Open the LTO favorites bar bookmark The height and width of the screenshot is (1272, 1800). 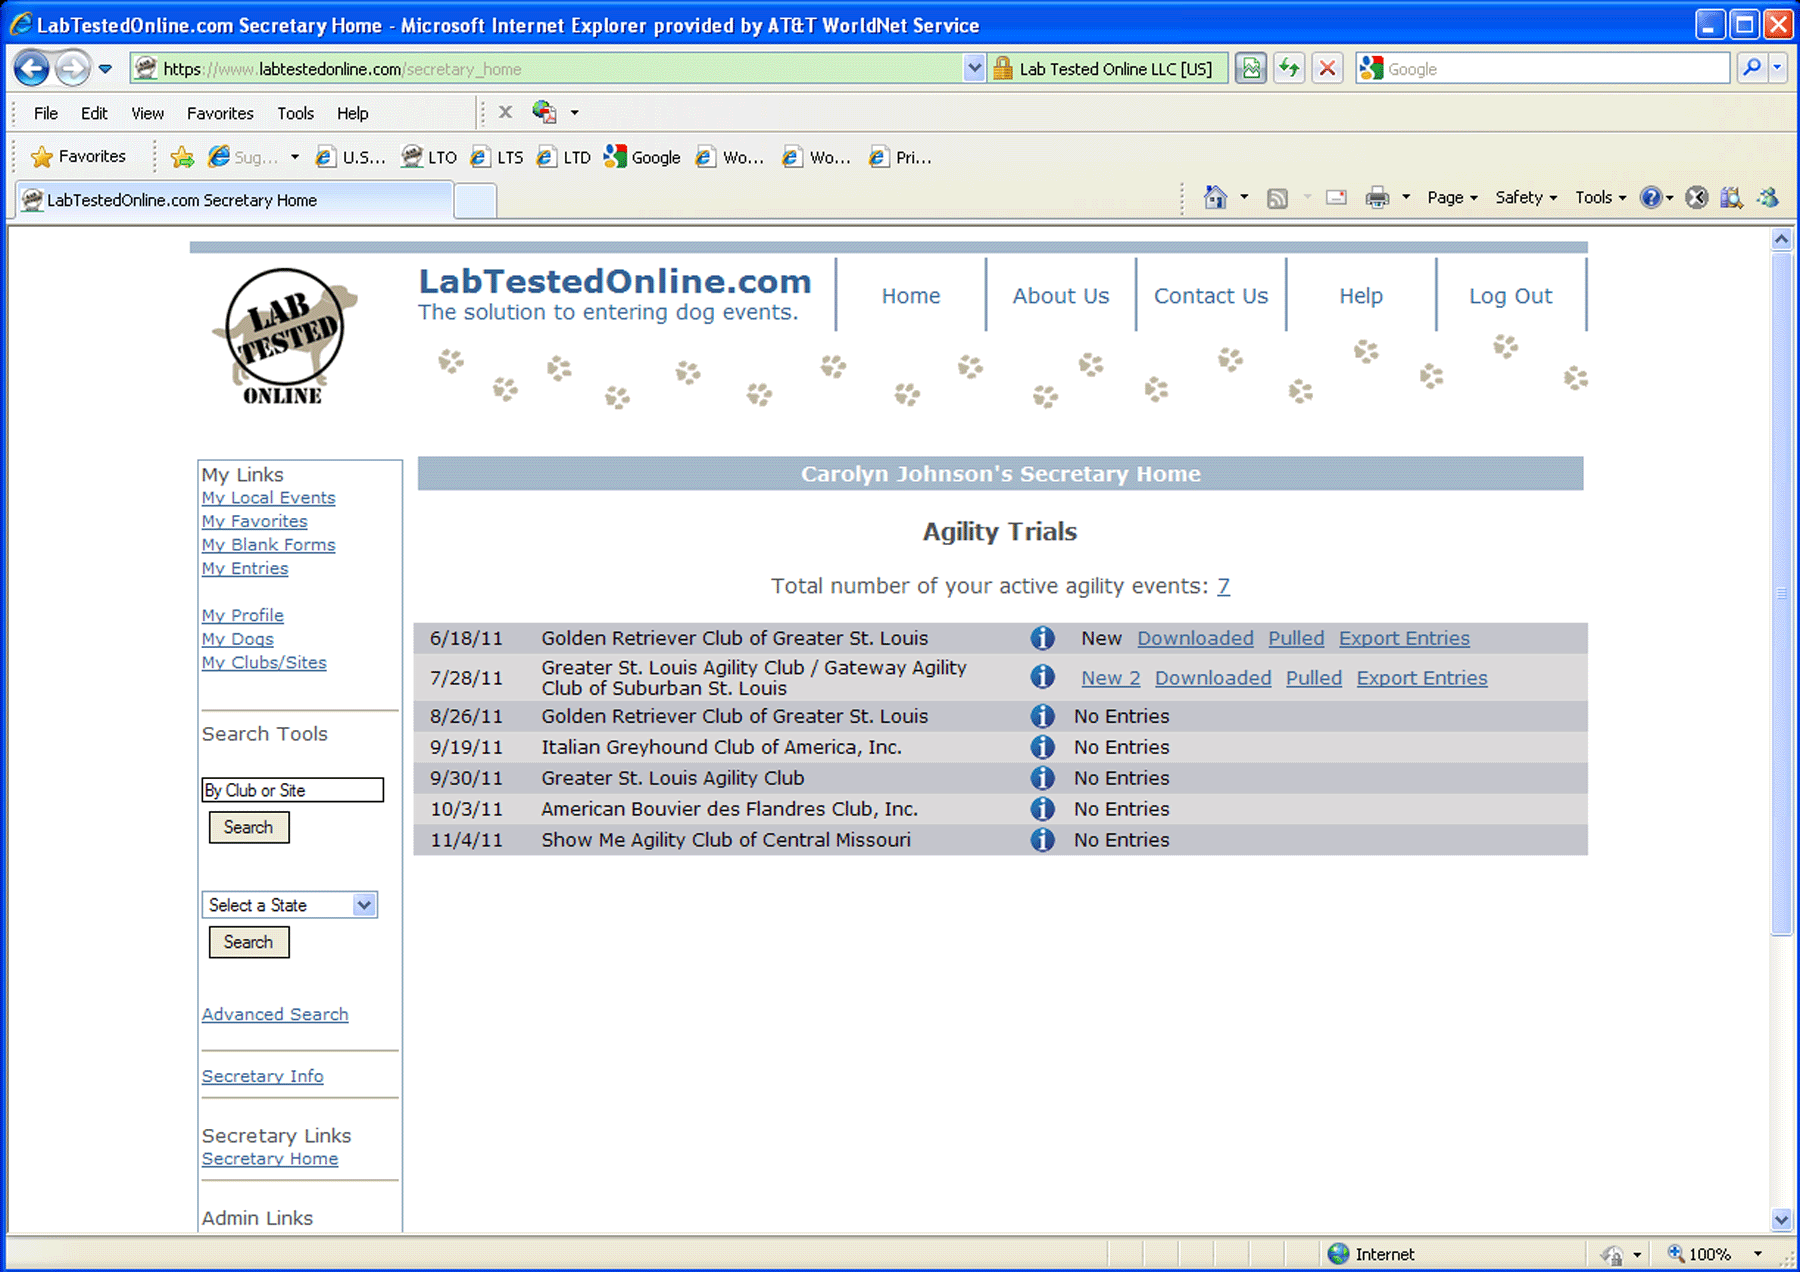point(429,157)
